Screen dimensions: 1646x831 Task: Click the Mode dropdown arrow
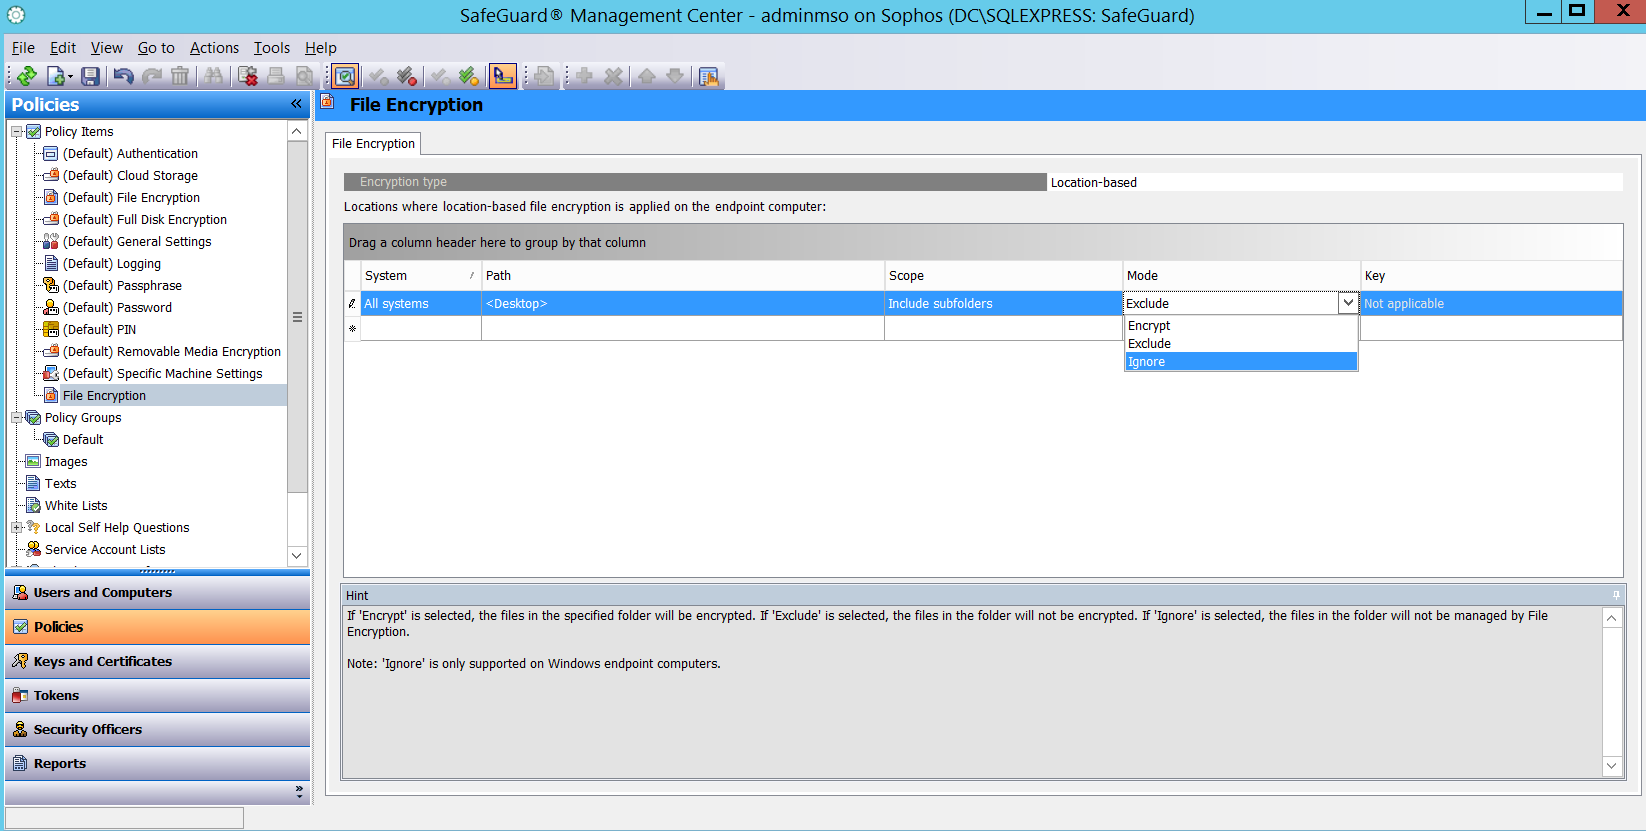click(x=1348, y=303)
